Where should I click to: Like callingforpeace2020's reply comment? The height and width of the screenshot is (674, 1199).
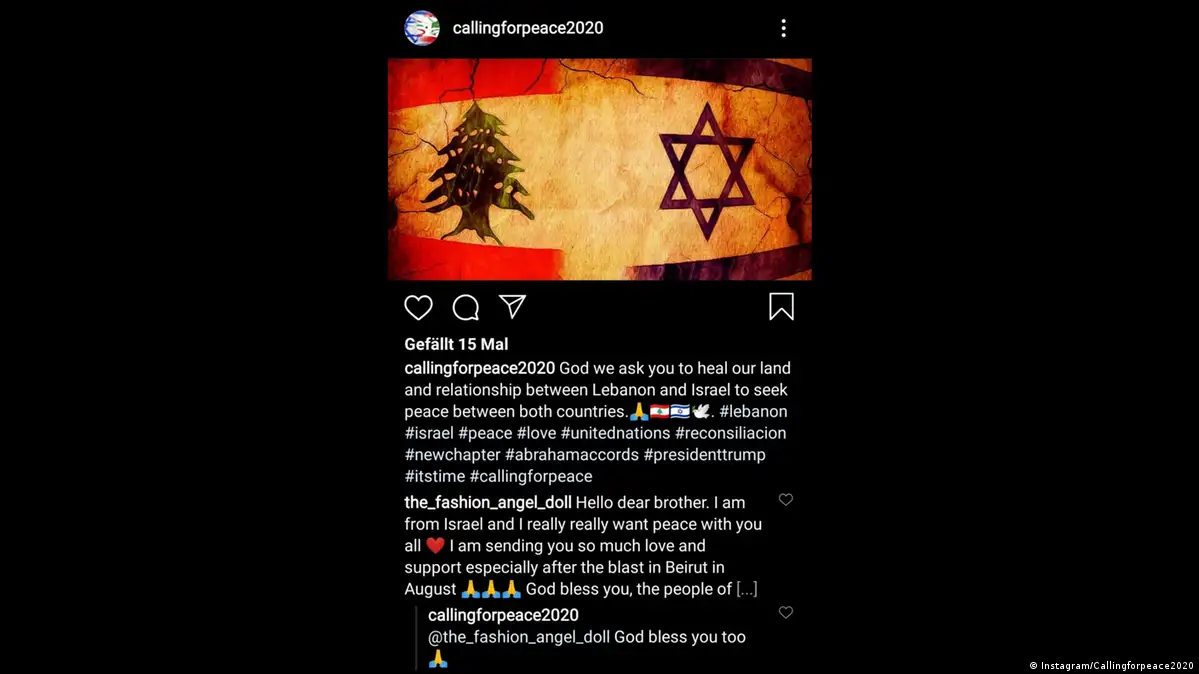(785, 613)
